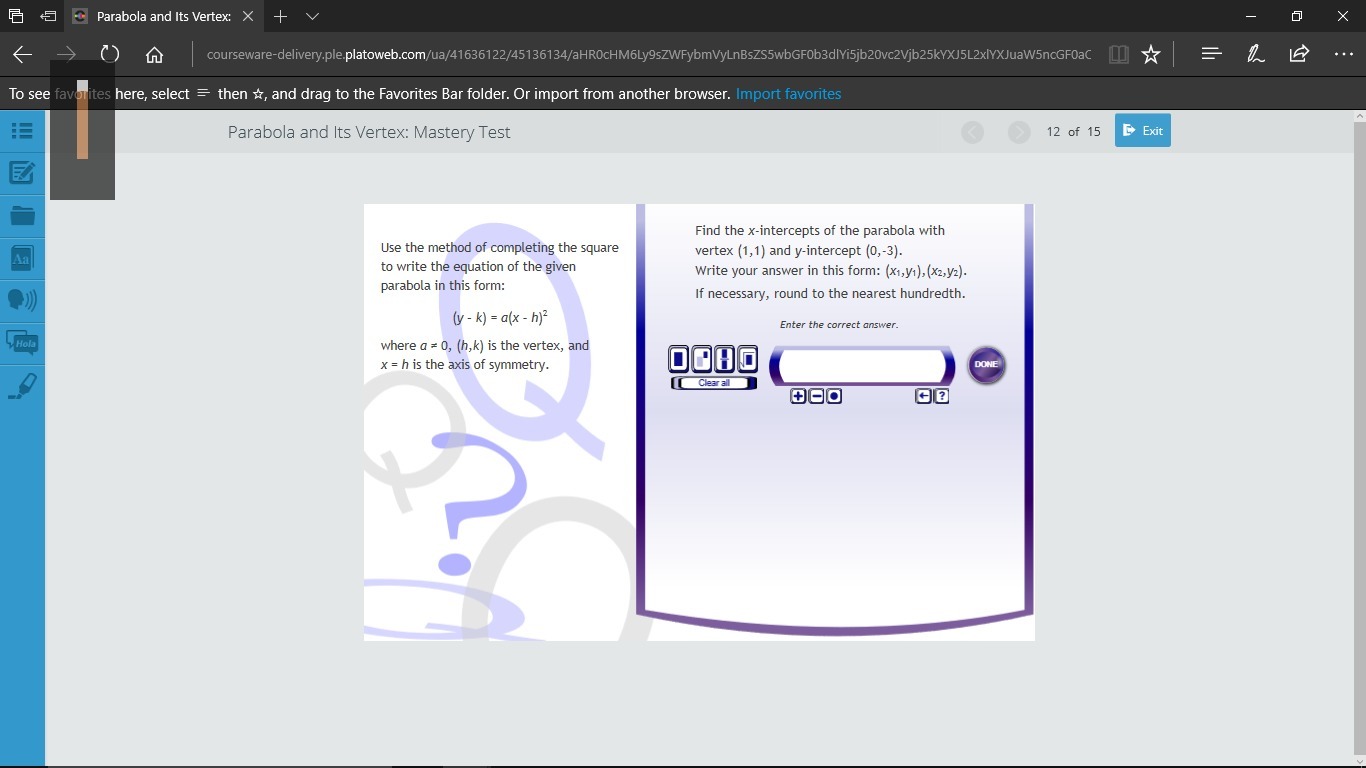Show the tabs you've set aside
The width and height of the screenshot is (1366, 768).
pyautogui.click(x=16, y=16)
